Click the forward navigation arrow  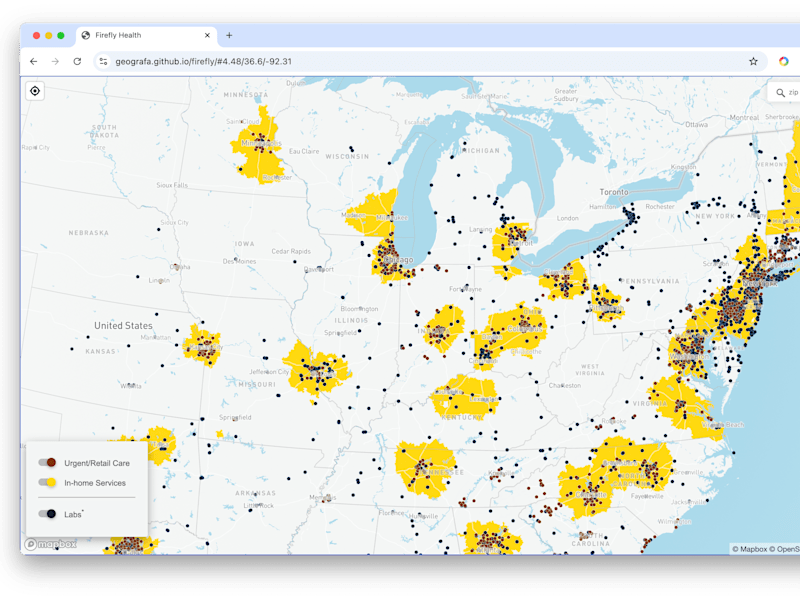point(55,62)
